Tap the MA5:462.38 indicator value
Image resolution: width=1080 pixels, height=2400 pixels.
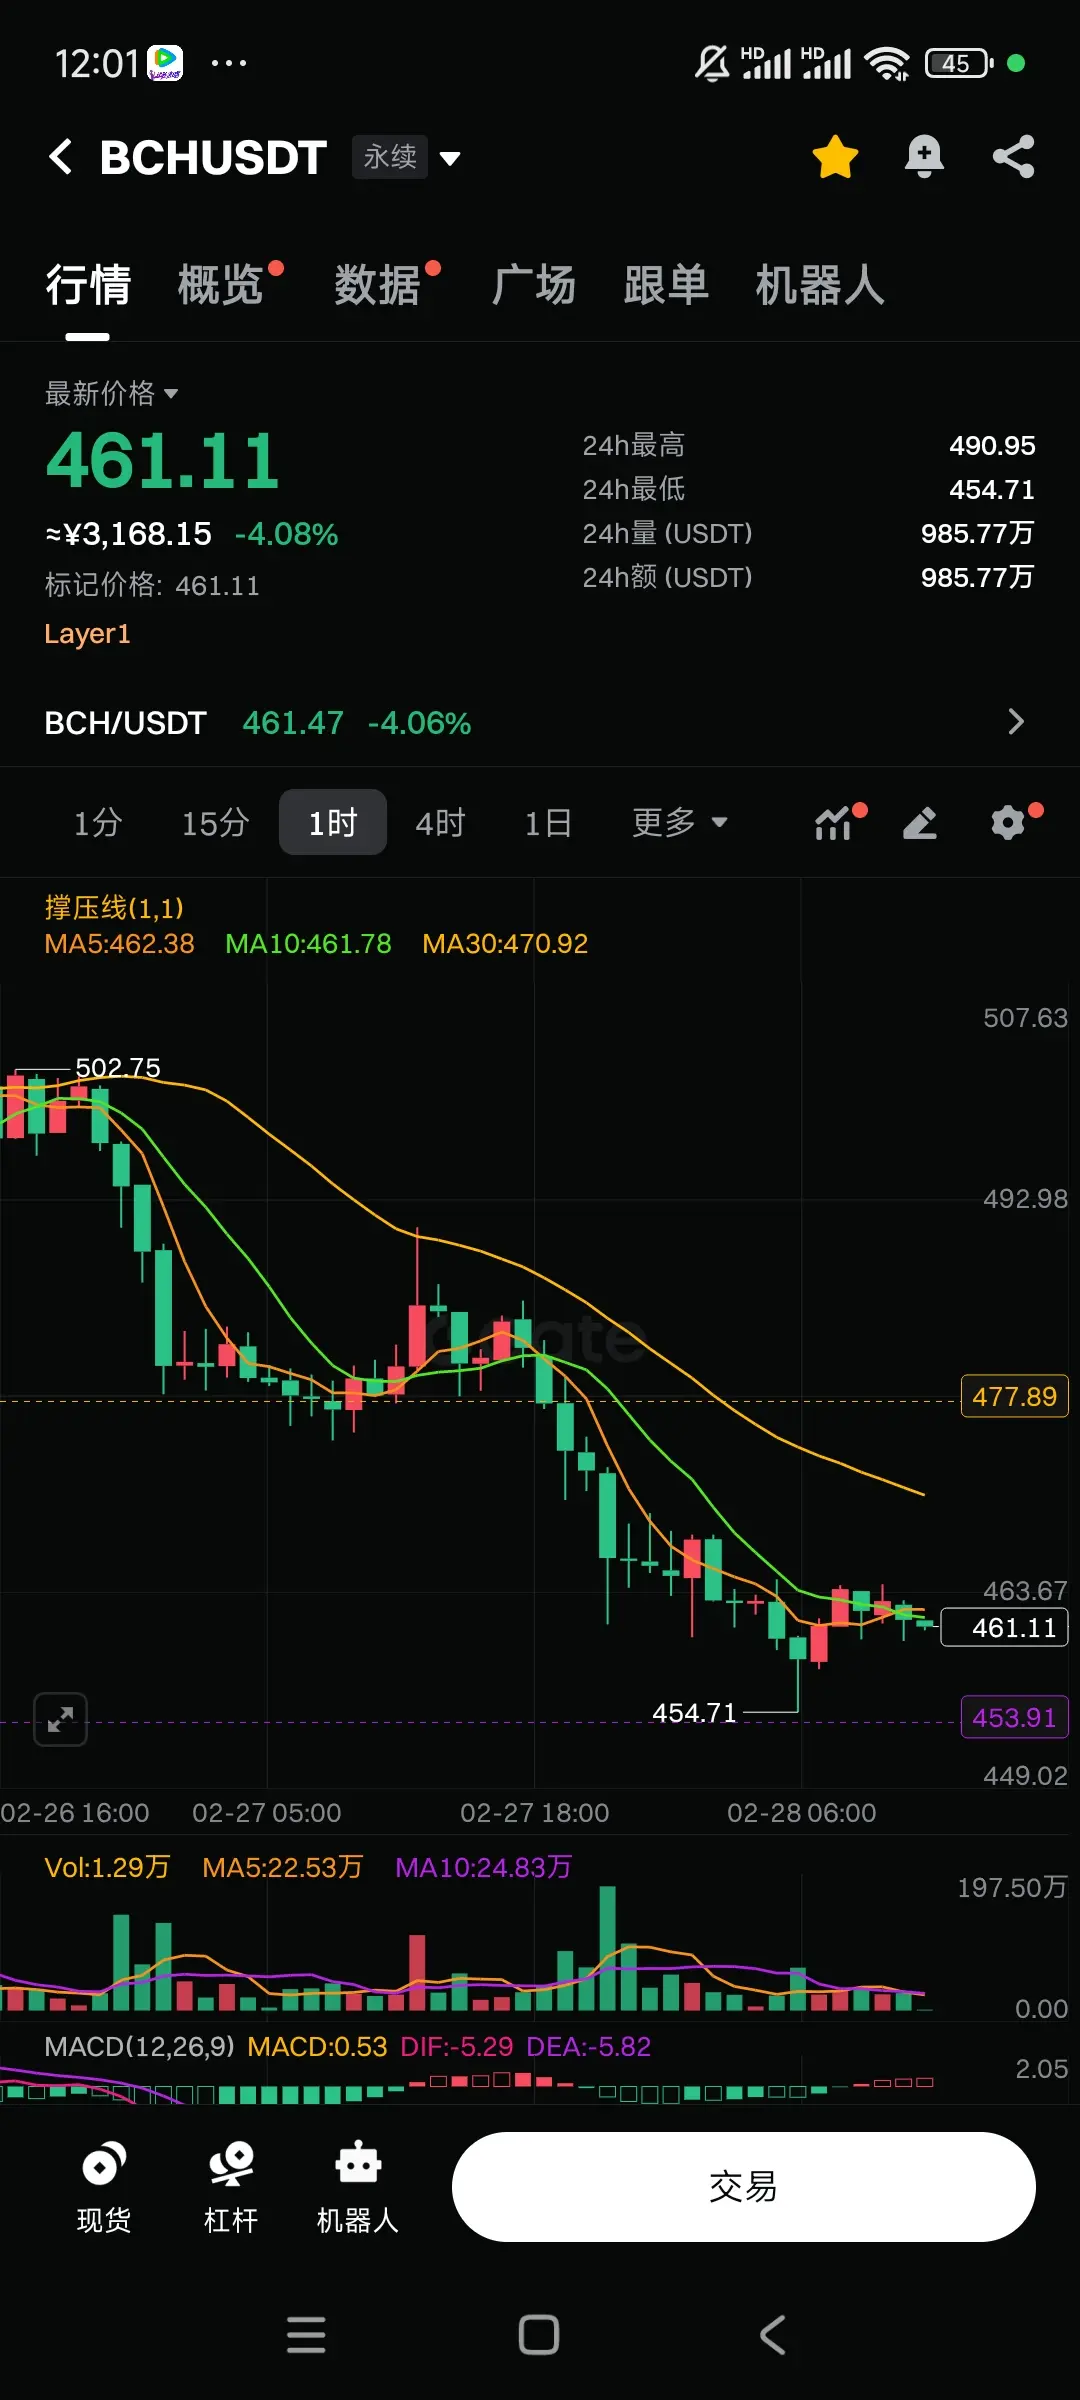coord(119,944)
